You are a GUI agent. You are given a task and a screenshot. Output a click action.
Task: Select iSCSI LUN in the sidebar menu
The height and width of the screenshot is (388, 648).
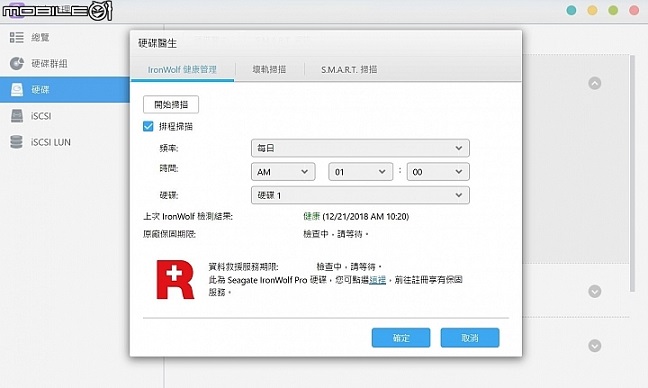[x=50, y=142]
